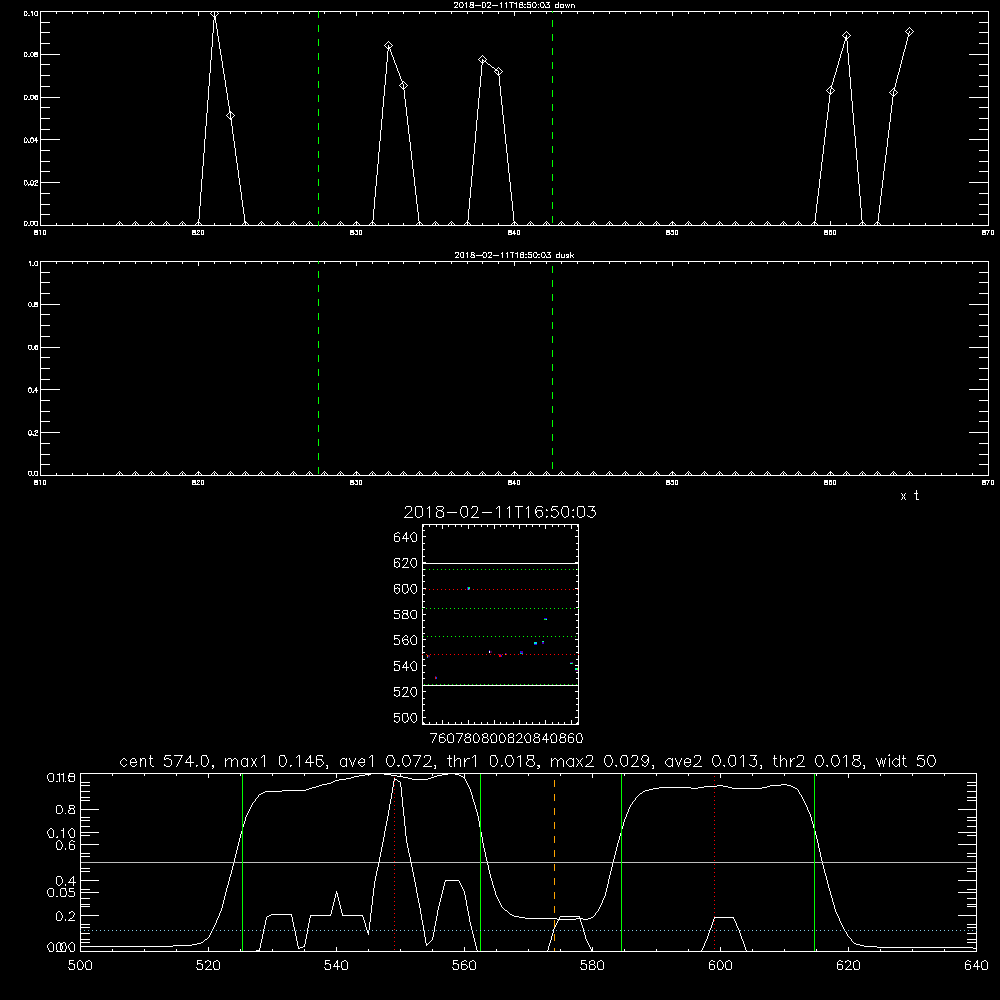Click the bottom plot title beginning 'cent 574.0'
The image size is (1000, 1000).
(x=527, y=761)
